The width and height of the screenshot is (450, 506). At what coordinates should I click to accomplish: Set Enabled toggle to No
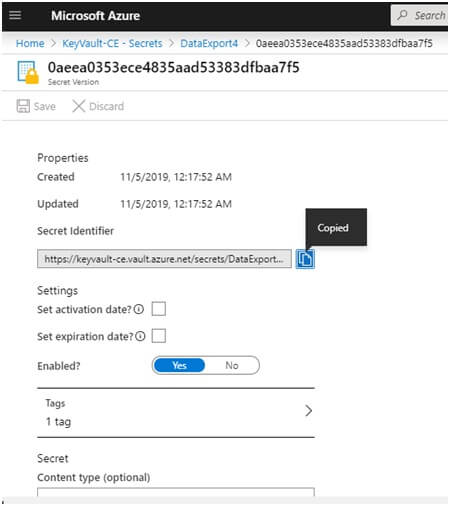[232, 365]
